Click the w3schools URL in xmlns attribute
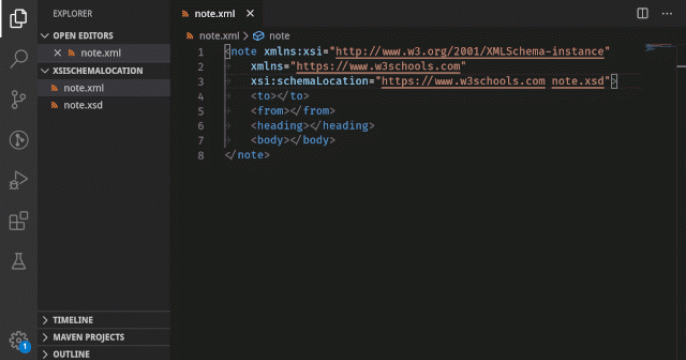686x360 pixels. pos(378,66)
